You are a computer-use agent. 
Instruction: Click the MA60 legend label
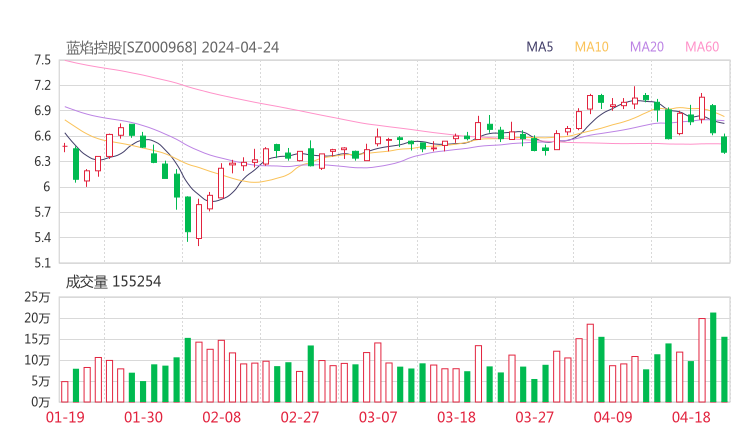click(x=702, y=47)
